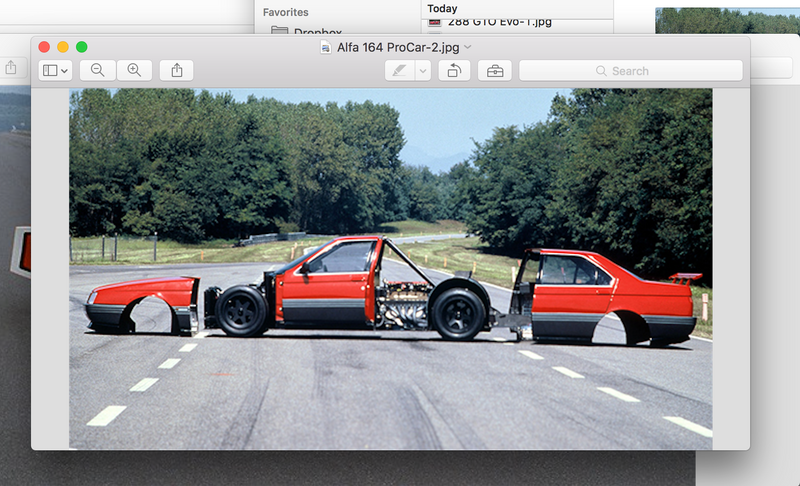Screen dimensions: 800x486
Task: Click the Search field in Preview
Action: coord(631,71)
